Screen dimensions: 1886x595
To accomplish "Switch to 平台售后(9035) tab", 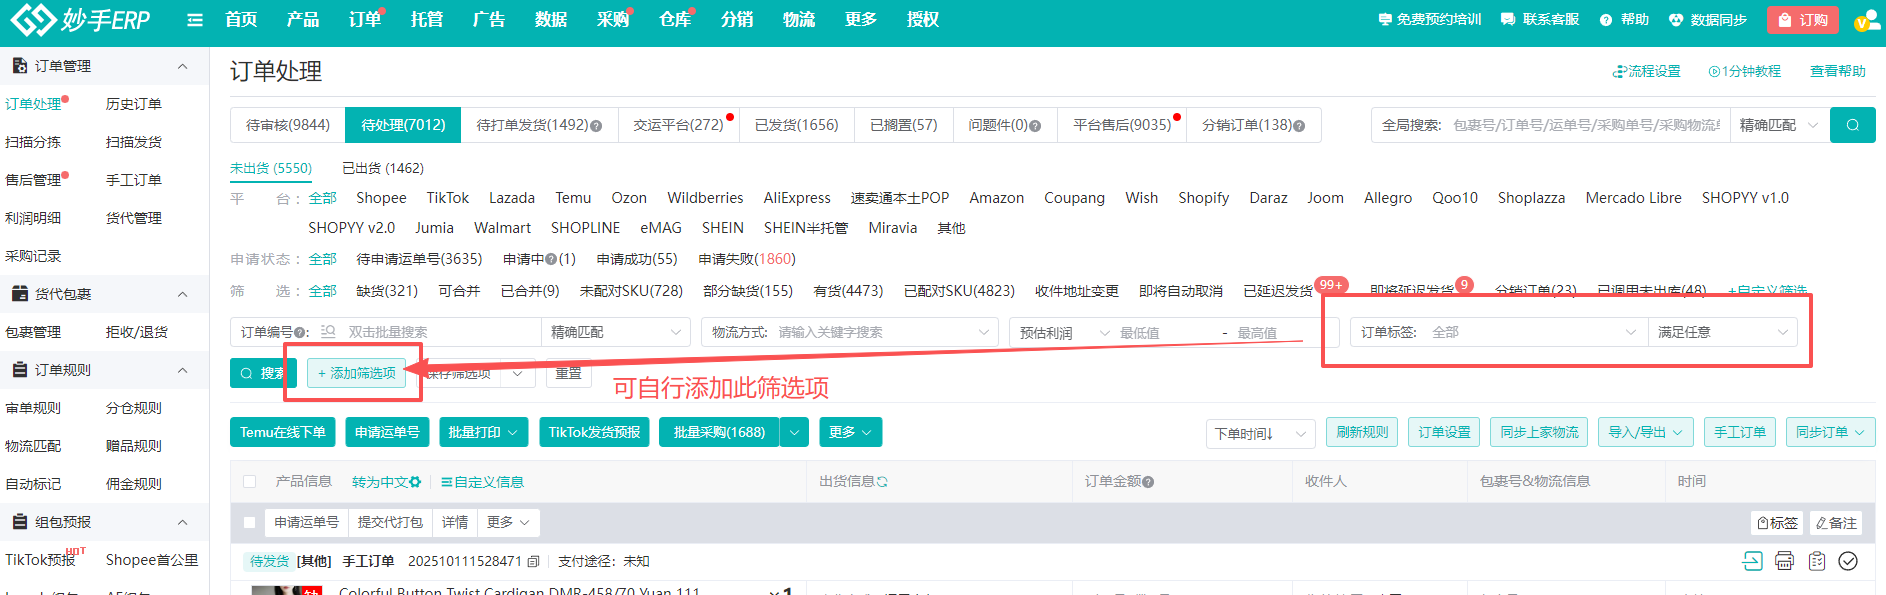I will (x=1122, y=125).
